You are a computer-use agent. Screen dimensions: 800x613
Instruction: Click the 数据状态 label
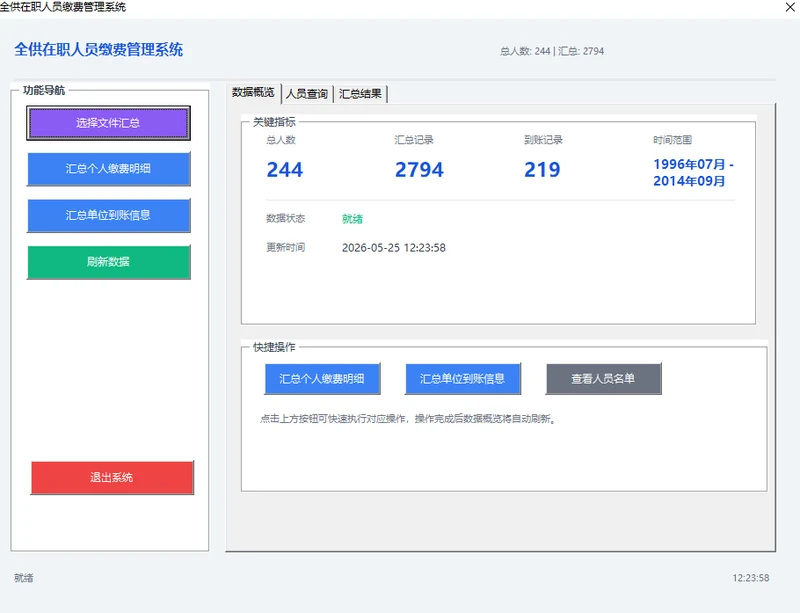(286, 218)
